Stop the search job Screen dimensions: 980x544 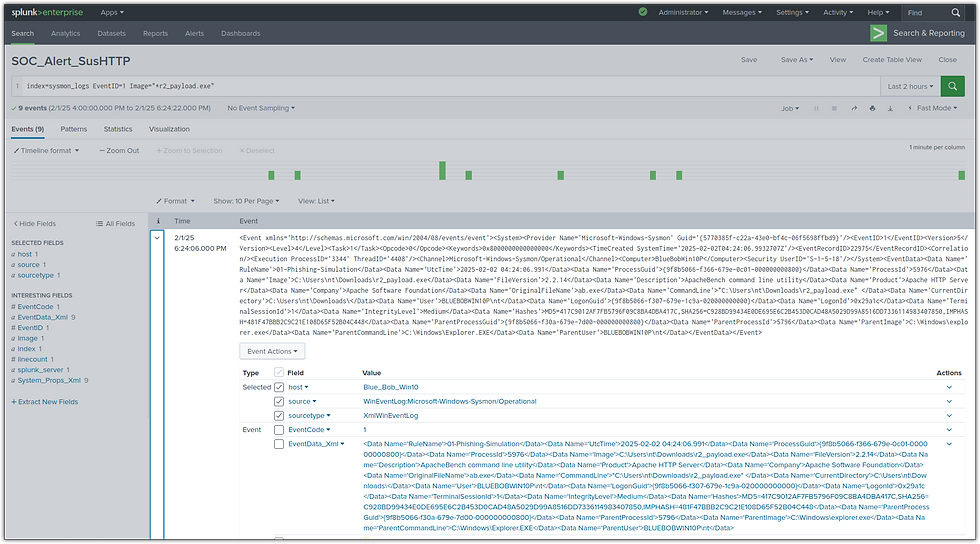coord(834,108)
